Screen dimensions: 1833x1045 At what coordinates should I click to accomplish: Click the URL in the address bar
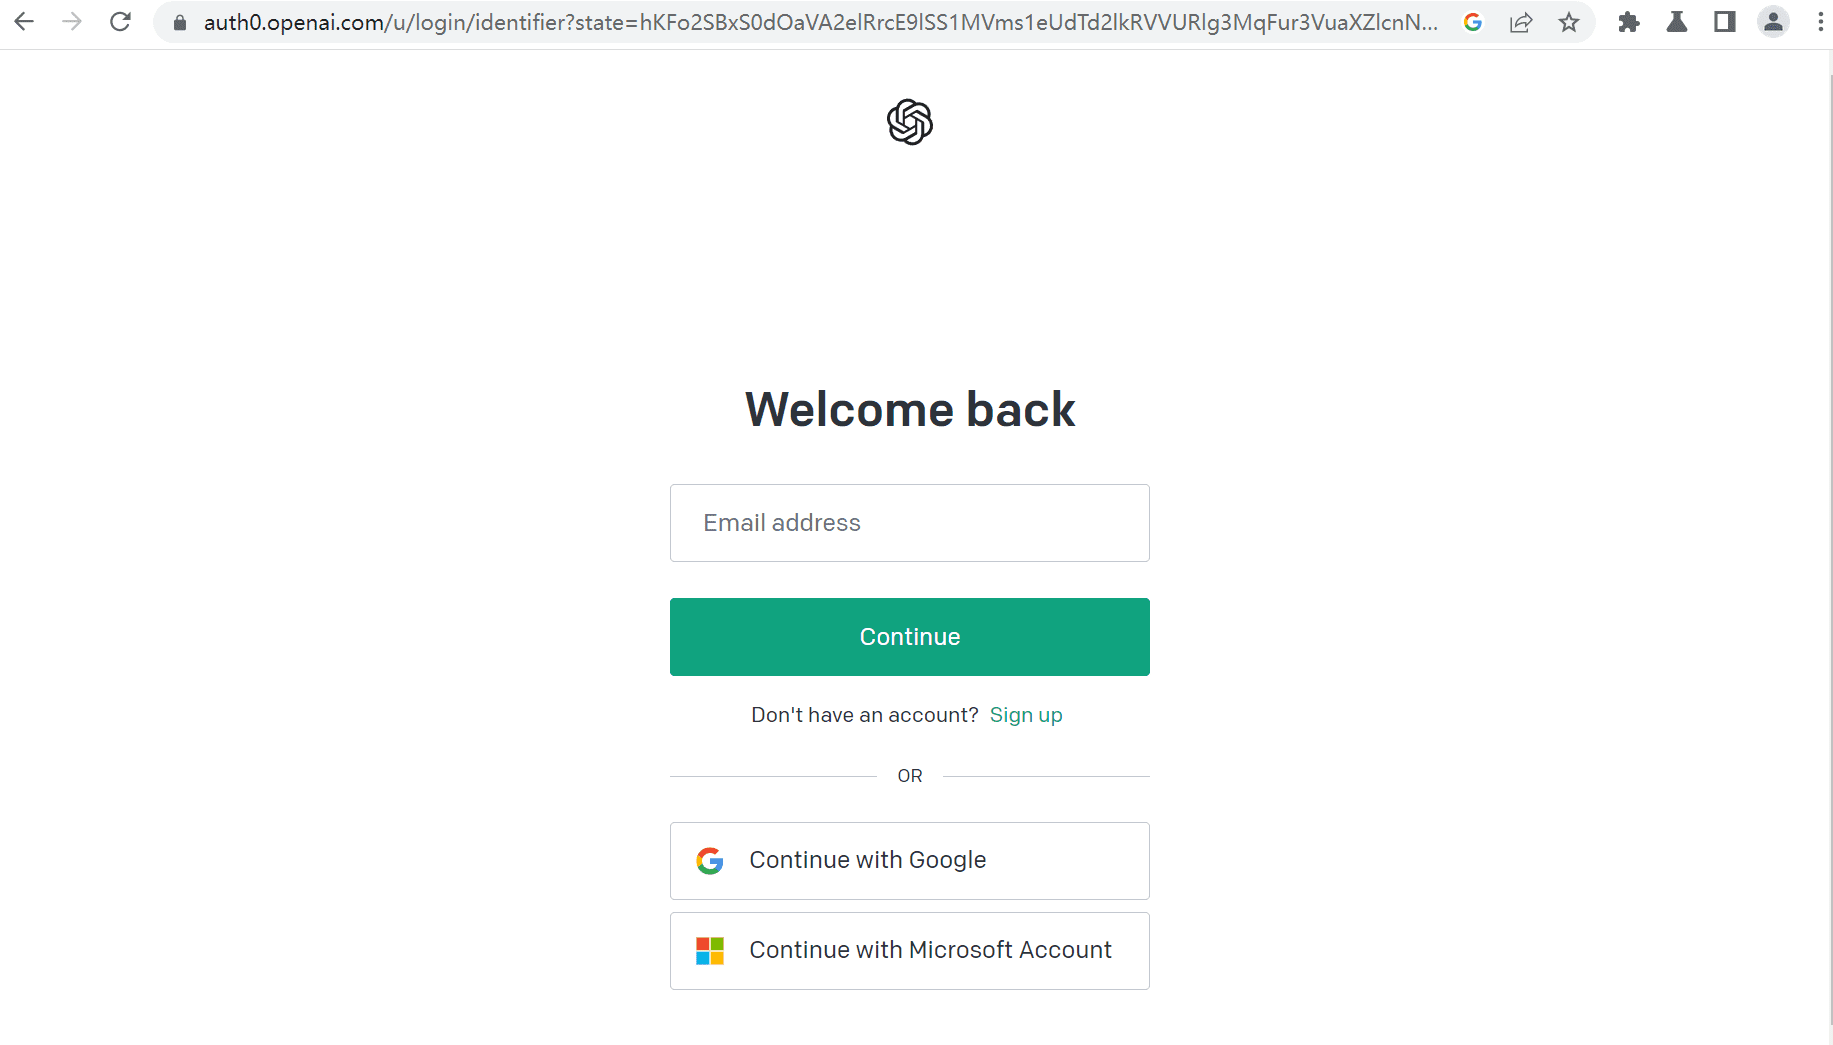820,23
